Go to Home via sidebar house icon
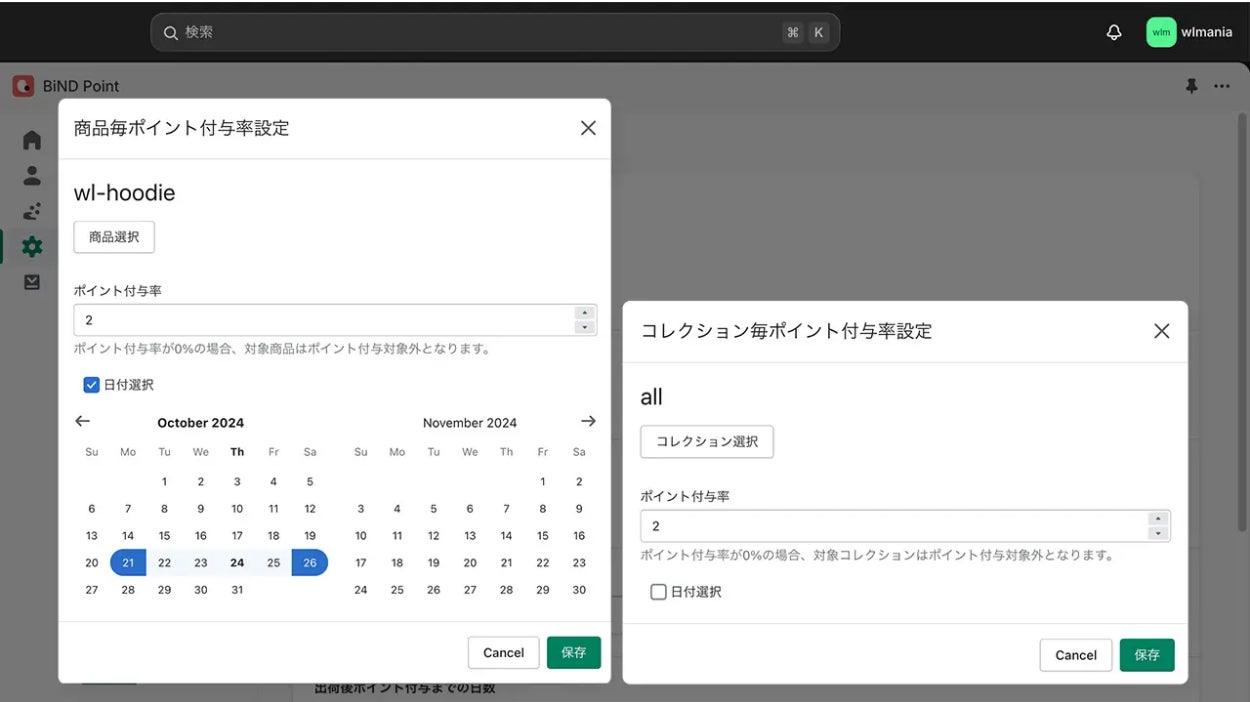Viewport: 1250px width, 702px height. tap(32, 140)
